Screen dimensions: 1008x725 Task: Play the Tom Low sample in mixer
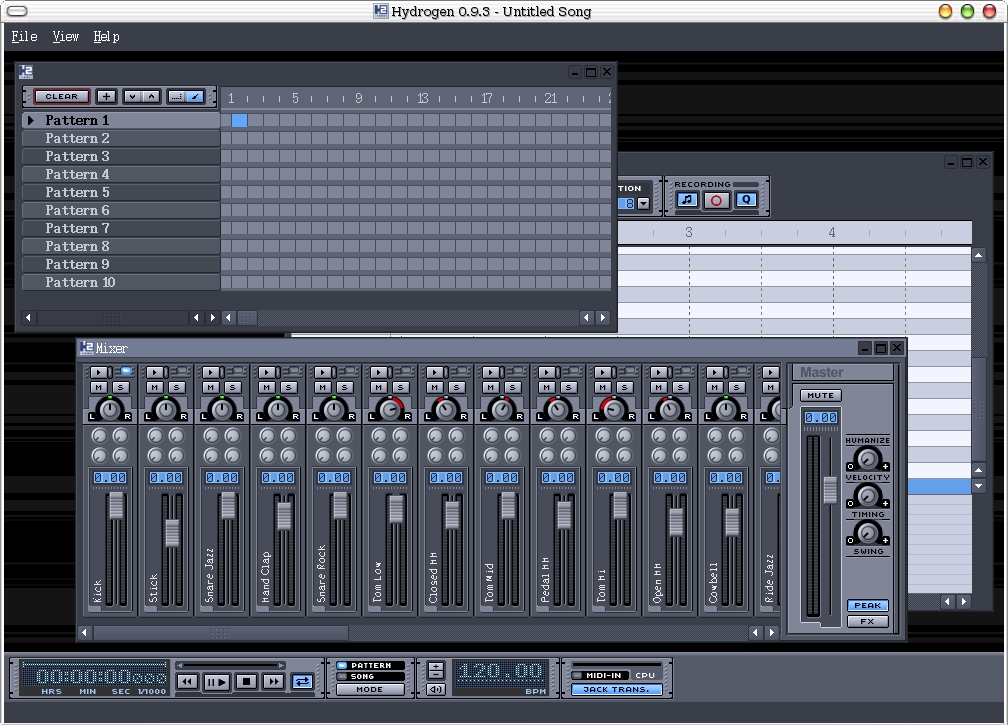pyautogui.click(x=379, y=372)
